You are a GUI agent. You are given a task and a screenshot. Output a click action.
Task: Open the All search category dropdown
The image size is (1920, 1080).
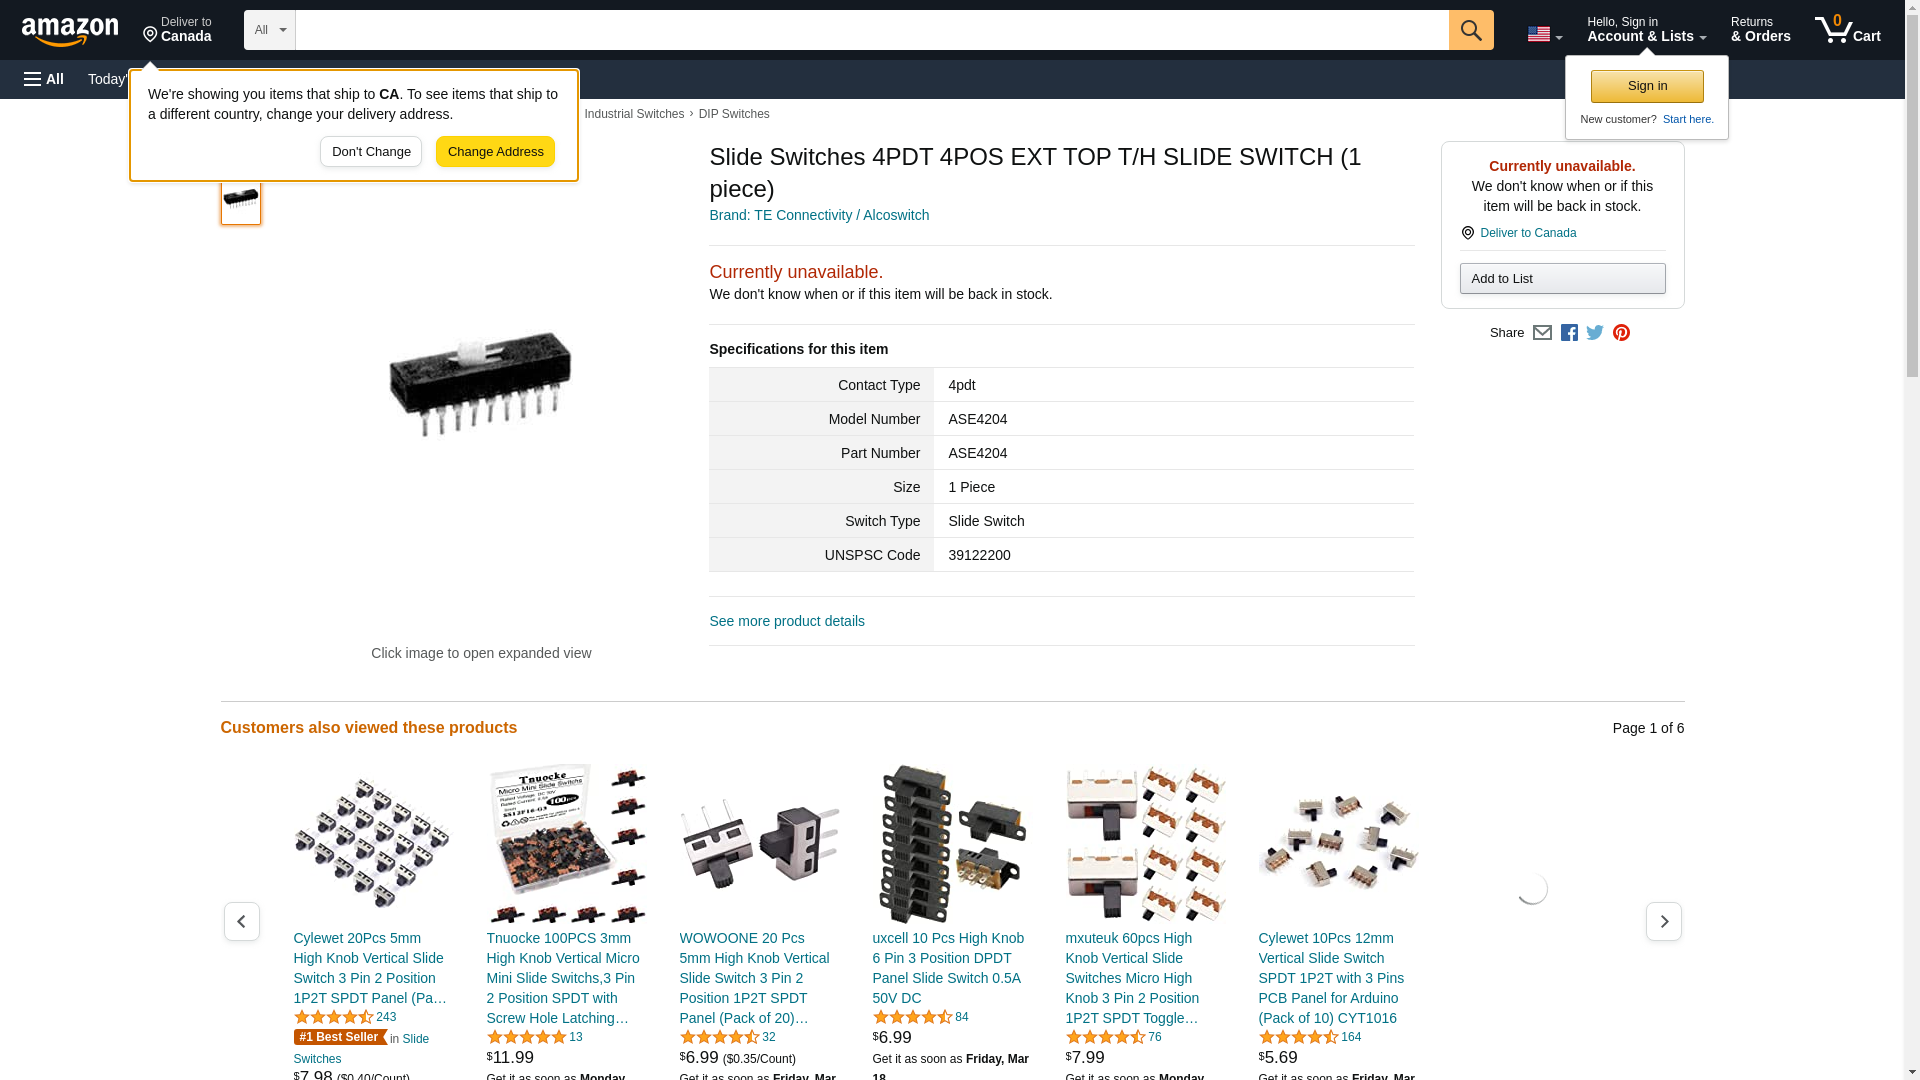click(270, 30)
